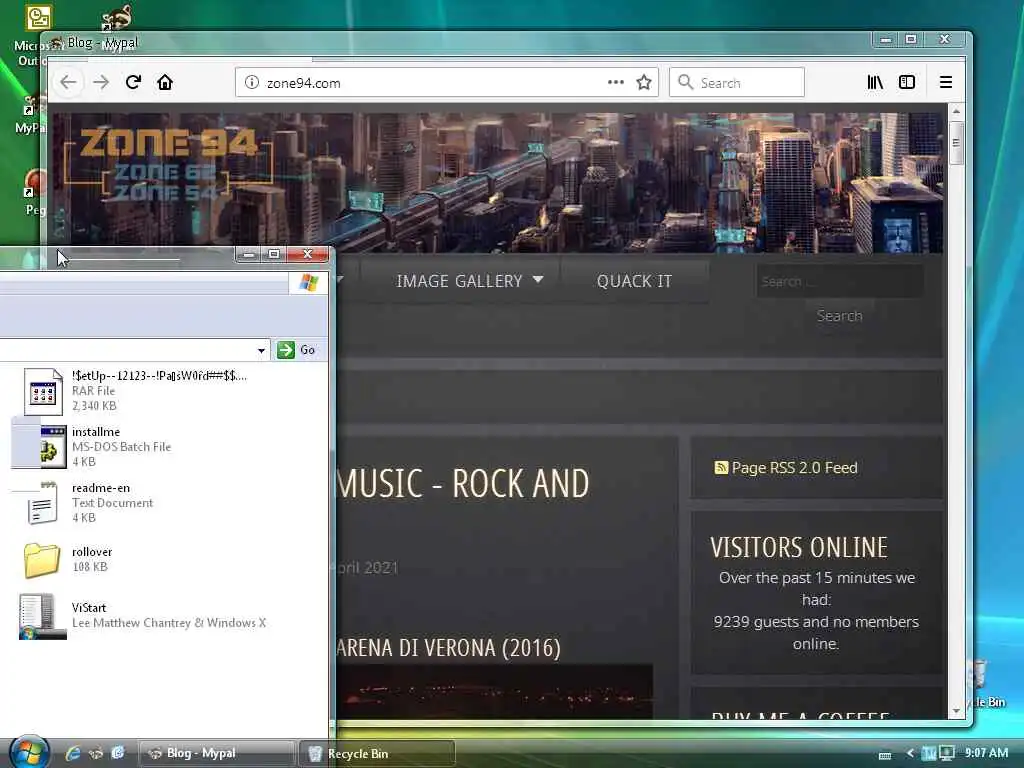
Task: Select the readme-en text document icon
Action: click(x=42, y=503)
